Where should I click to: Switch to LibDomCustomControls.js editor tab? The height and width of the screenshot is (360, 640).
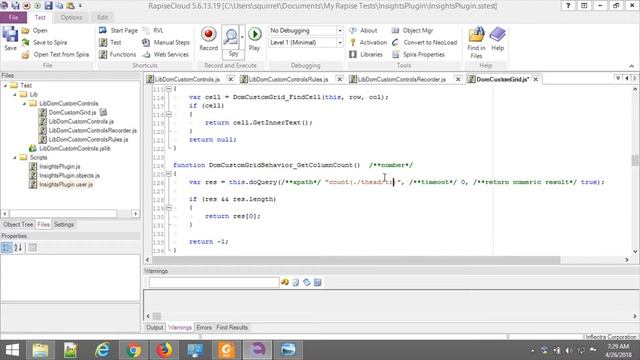187,79
